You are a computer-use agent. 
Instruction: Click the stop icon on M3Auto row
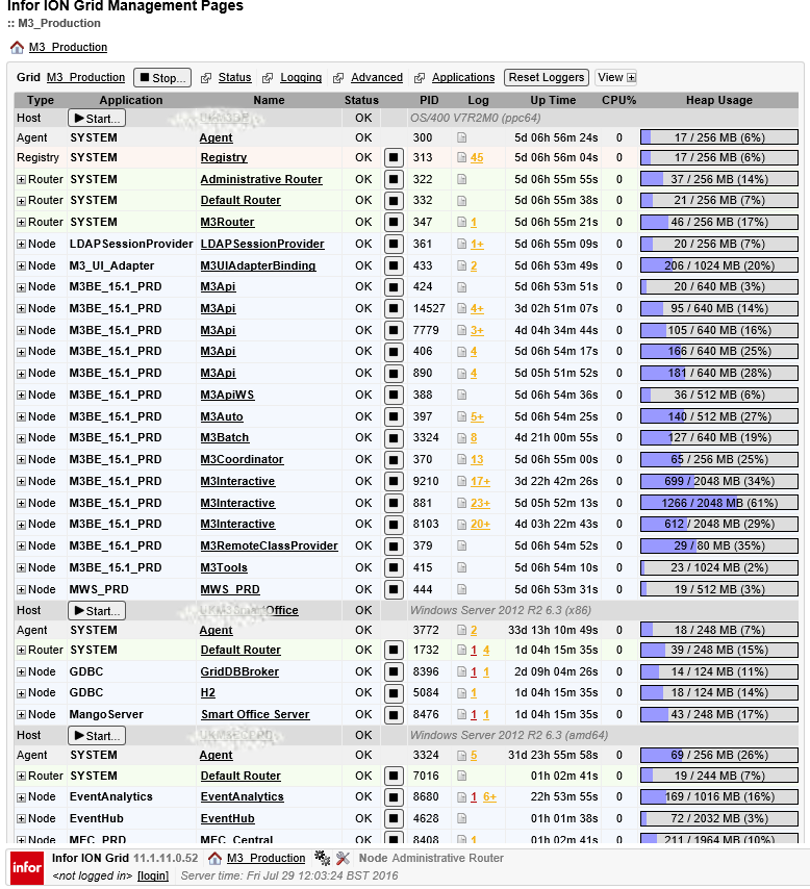point(393,417)
